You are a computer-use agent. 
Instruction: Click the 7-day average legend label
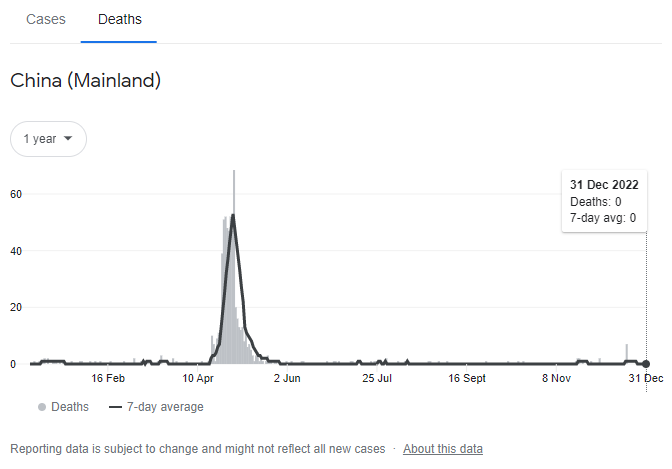pos(165,407)
